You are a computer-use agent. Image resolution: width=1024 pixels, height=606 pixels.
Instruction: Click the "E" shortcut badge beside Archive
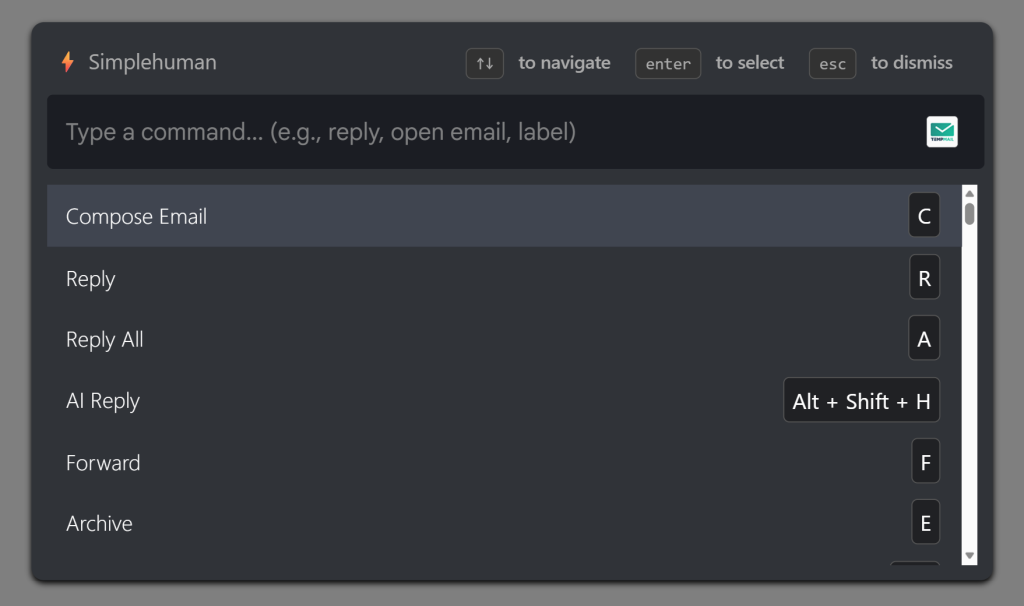[x=923, y=522]
